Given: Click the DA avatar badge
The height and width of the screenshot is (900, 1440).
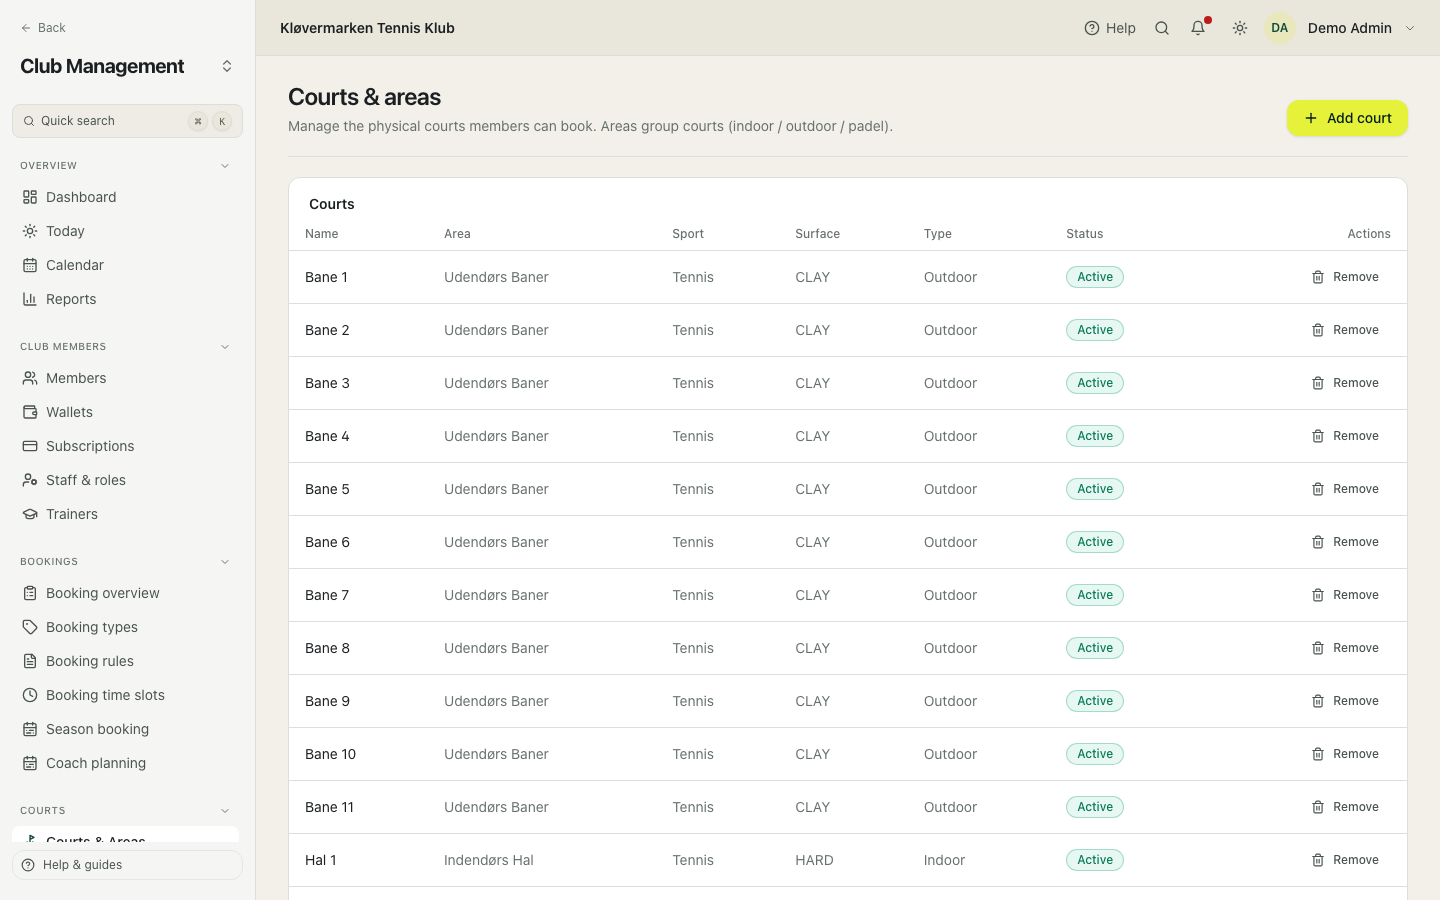Looking at the screenshot, I should [1280, 28].
